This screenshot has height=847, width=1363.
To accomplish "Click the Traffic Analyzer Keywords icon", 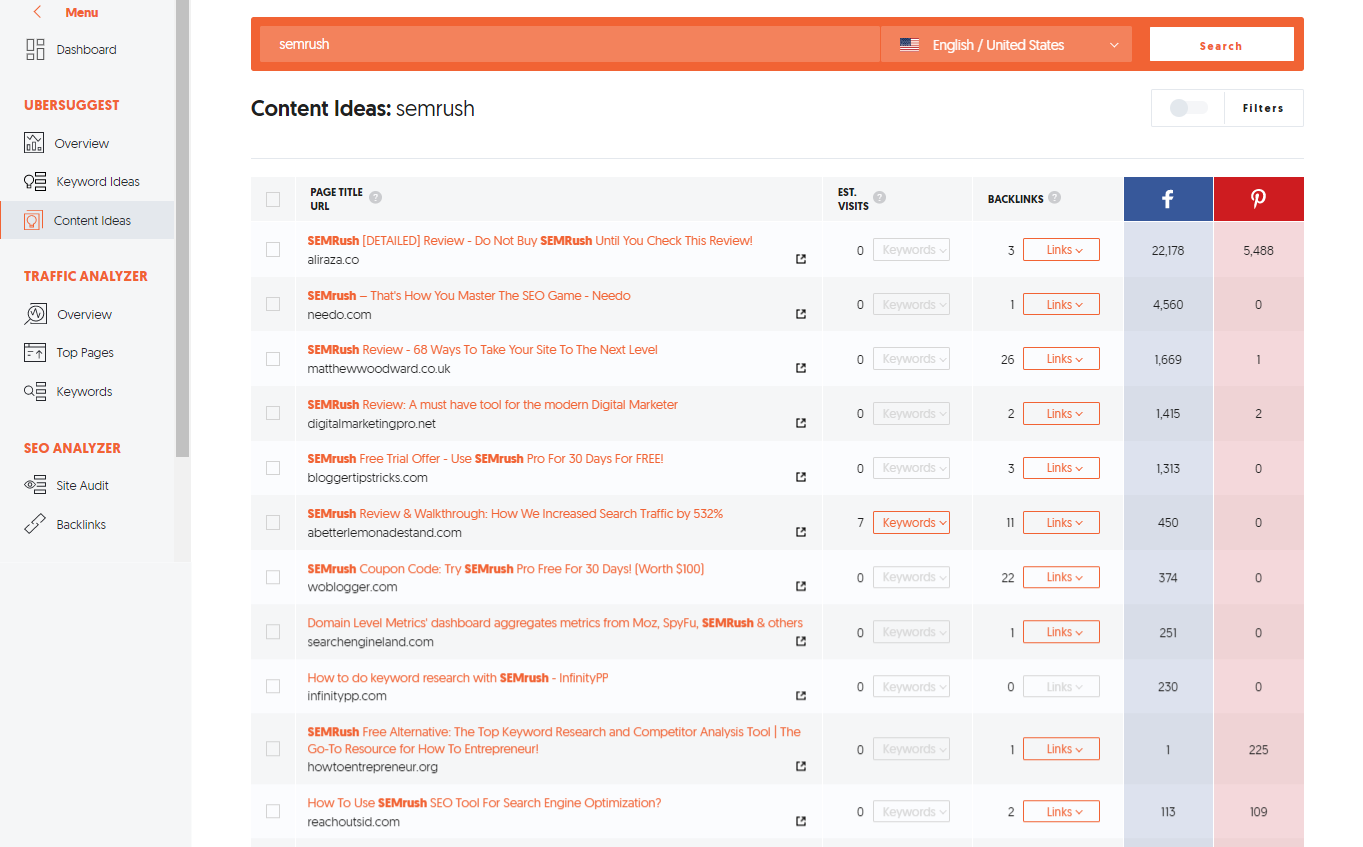I will pos(35,391).
